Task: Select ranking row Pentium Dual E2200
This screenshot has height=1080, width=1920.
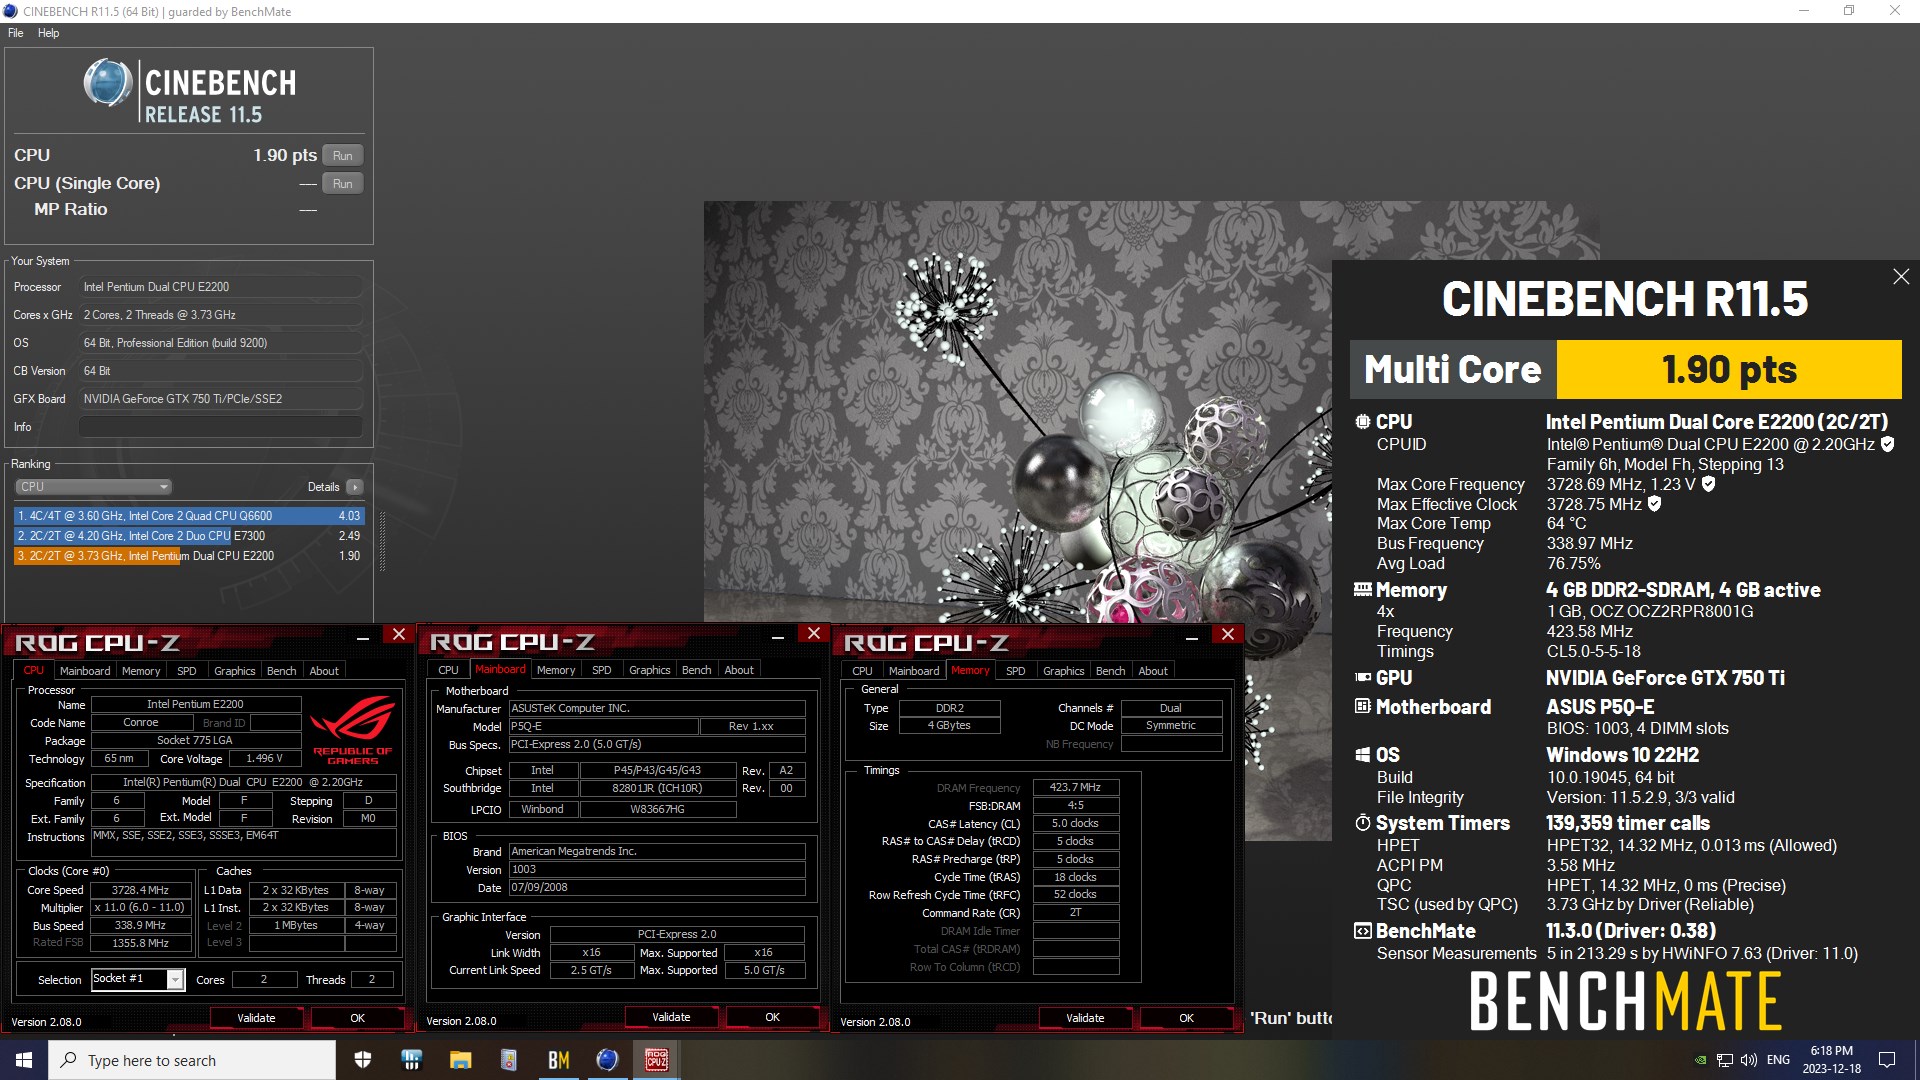Action: pos(189,556)
